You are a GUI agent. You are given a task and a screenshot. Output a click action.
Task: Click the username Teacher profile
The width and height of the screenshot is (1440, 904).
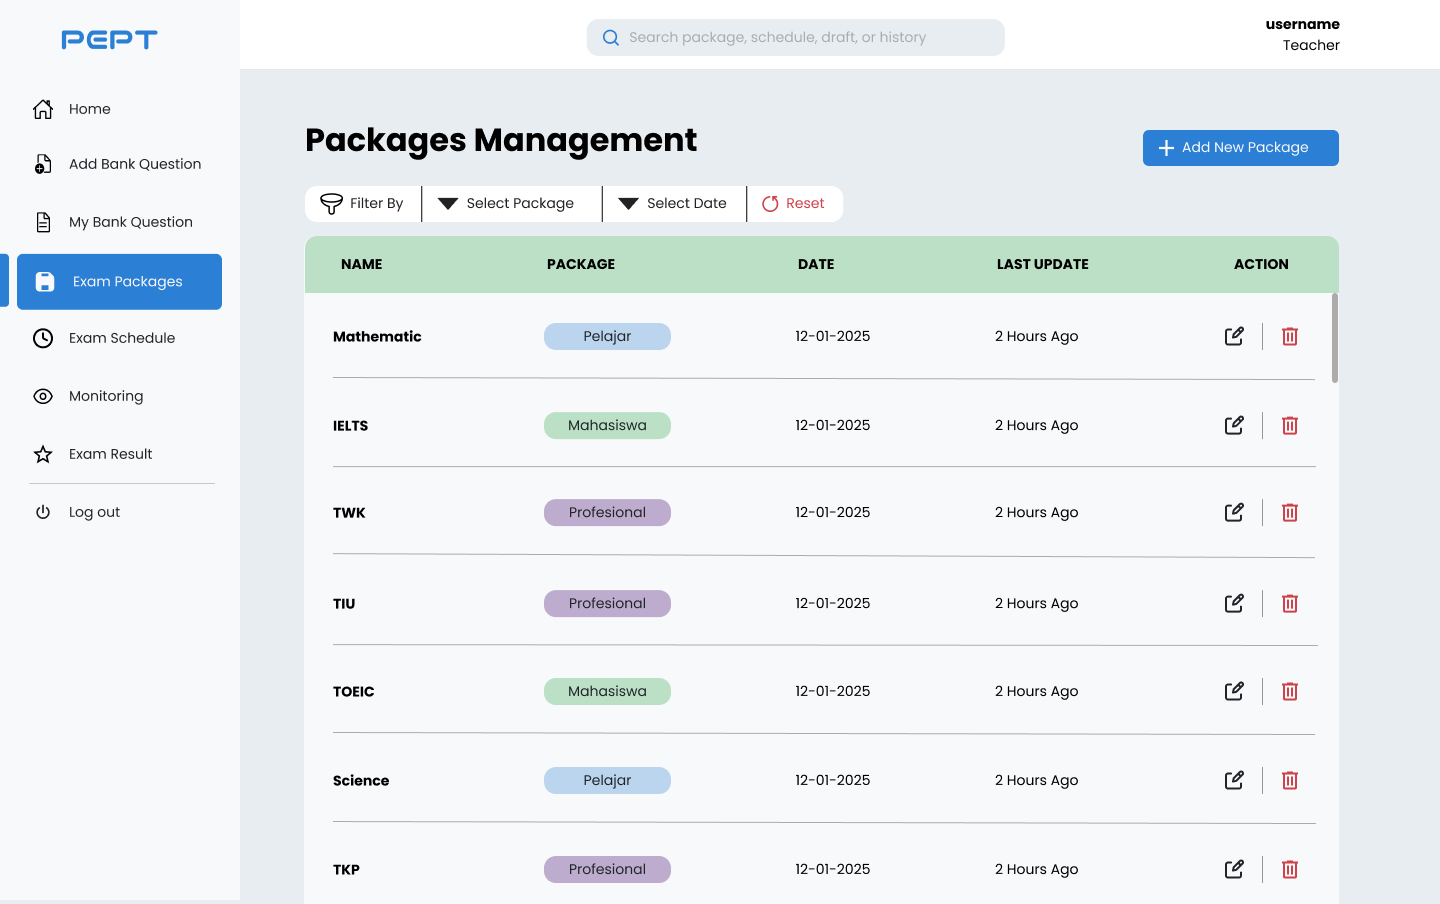[1303, 35]
